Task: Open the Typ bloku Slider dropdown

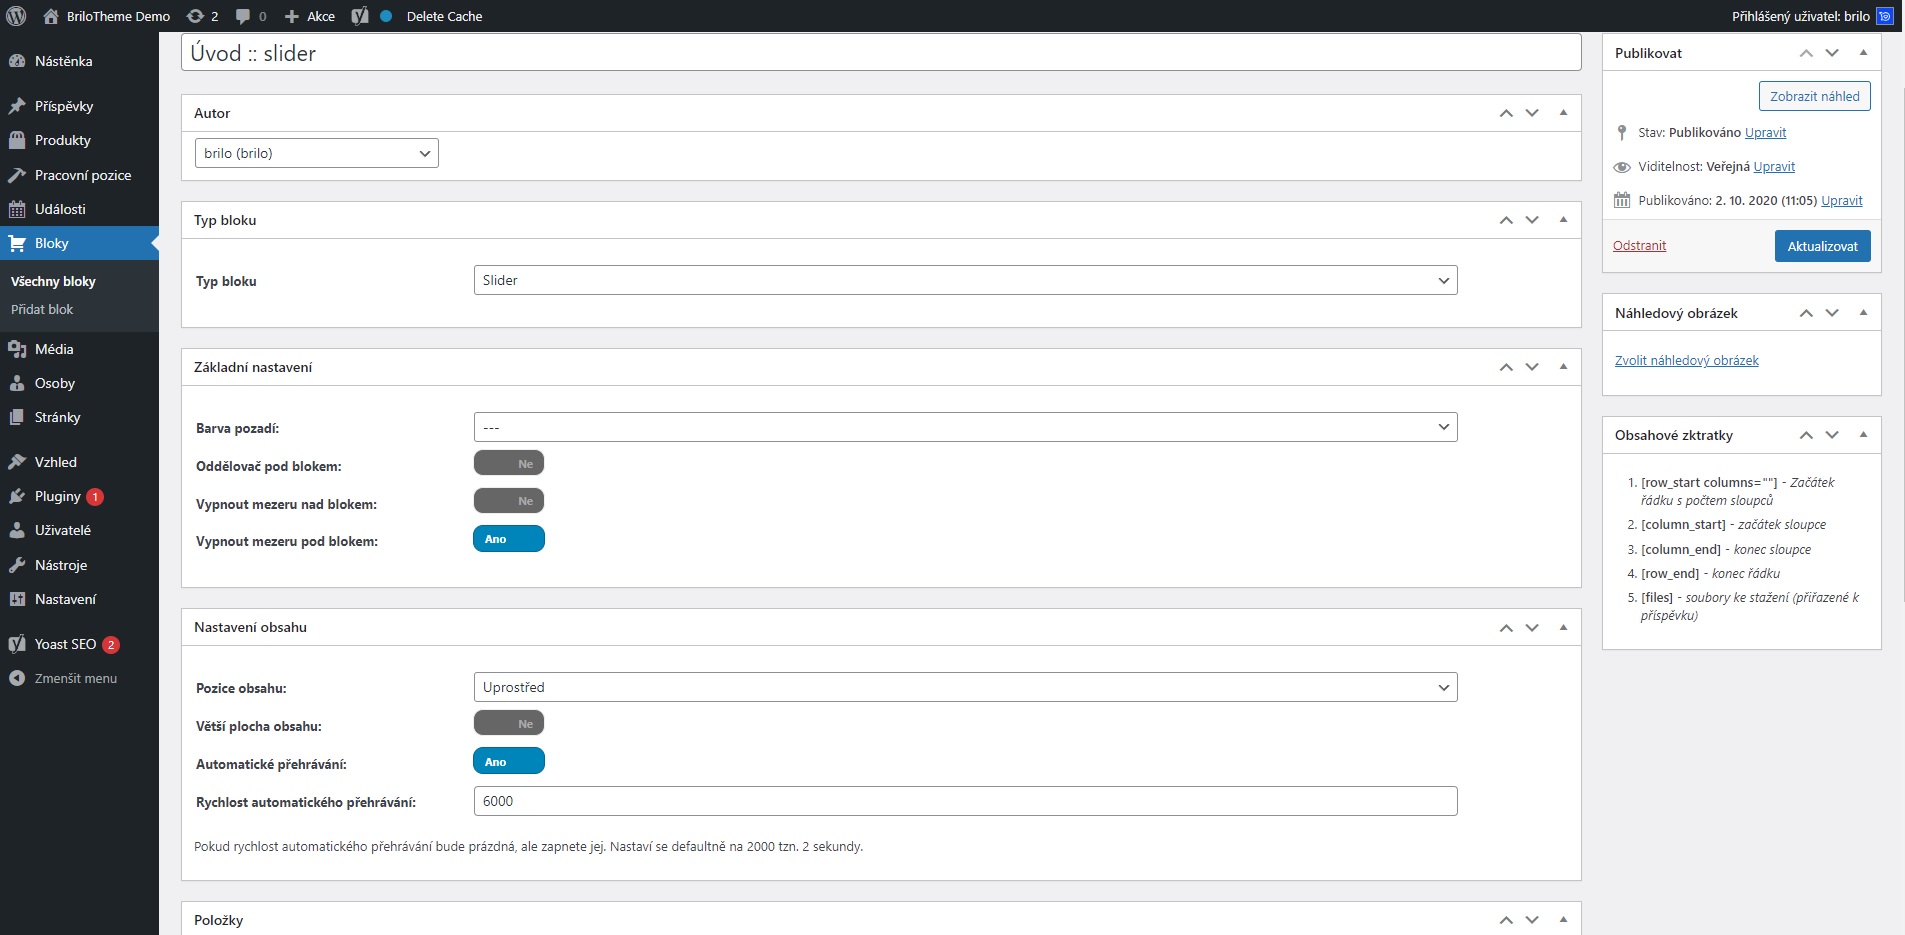Action: click(x=965, y=280)
